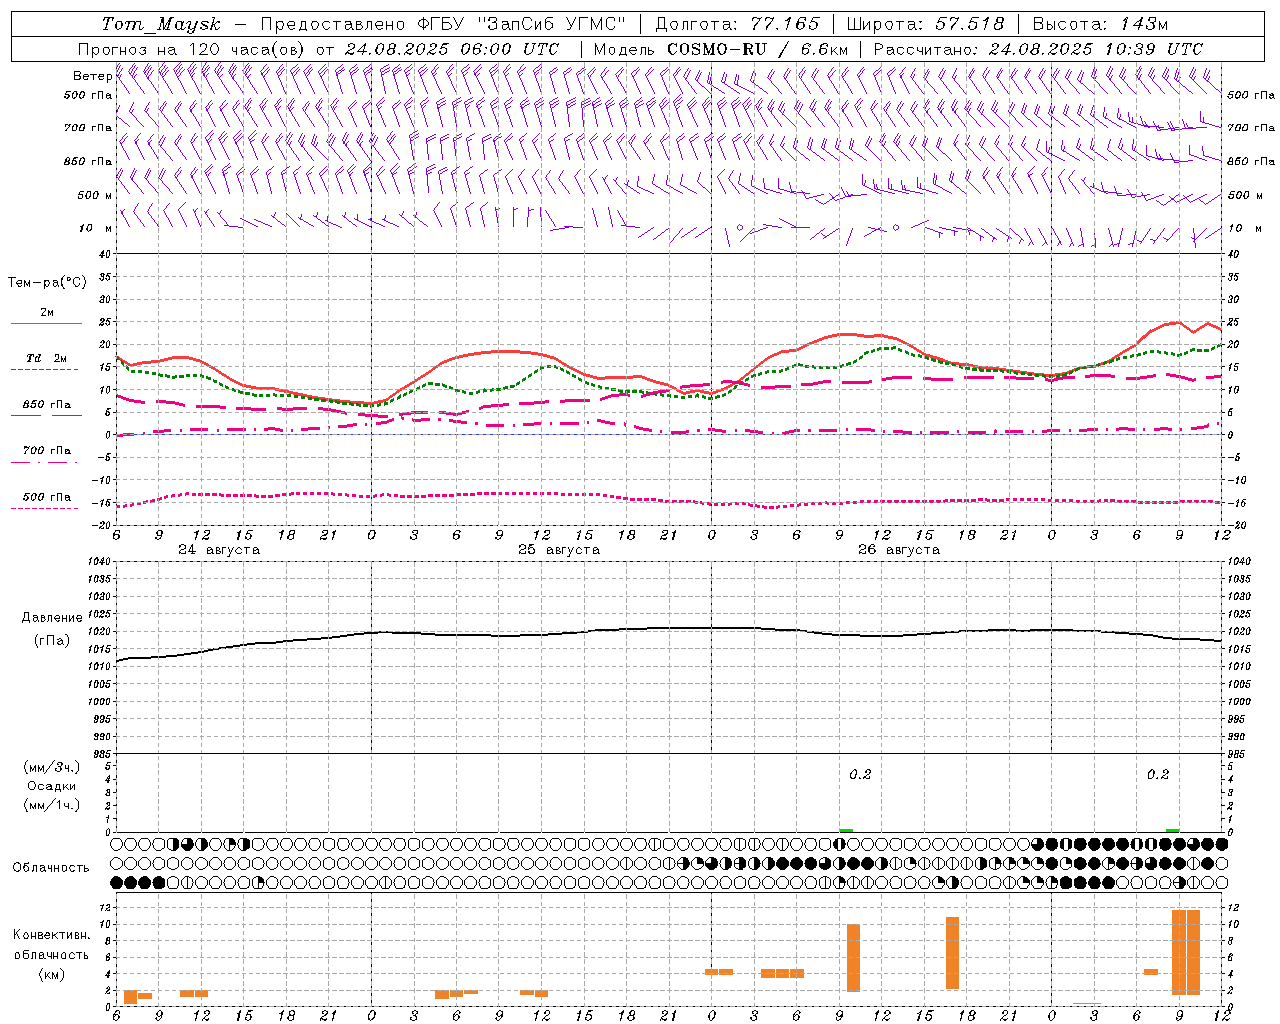This screenshot has width=1280, height=1024.
Task: Click the date label 25 августа
Action: coord(559,550)
